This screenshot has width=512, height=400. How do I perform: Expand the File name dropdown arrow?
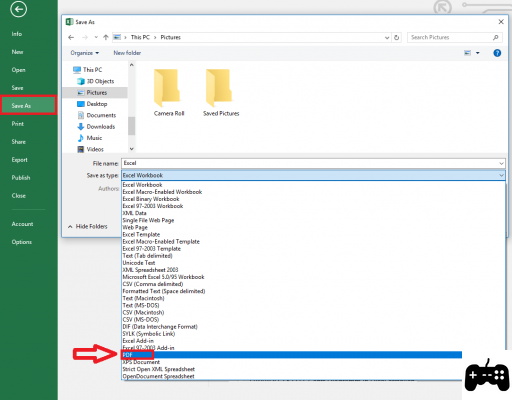(x=501, y=163)
